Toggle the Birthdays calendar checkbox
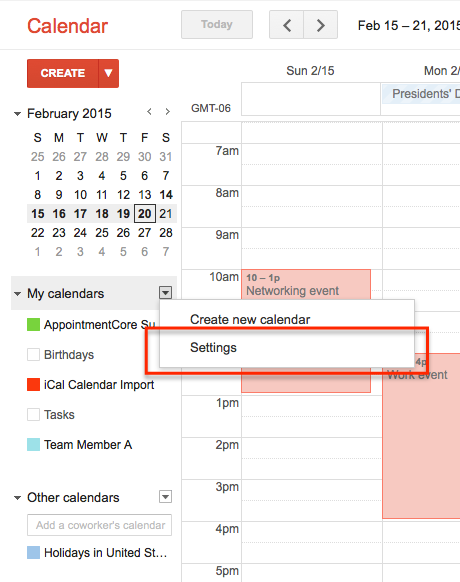This screenshot has height=582, width=460. (33, 354)
